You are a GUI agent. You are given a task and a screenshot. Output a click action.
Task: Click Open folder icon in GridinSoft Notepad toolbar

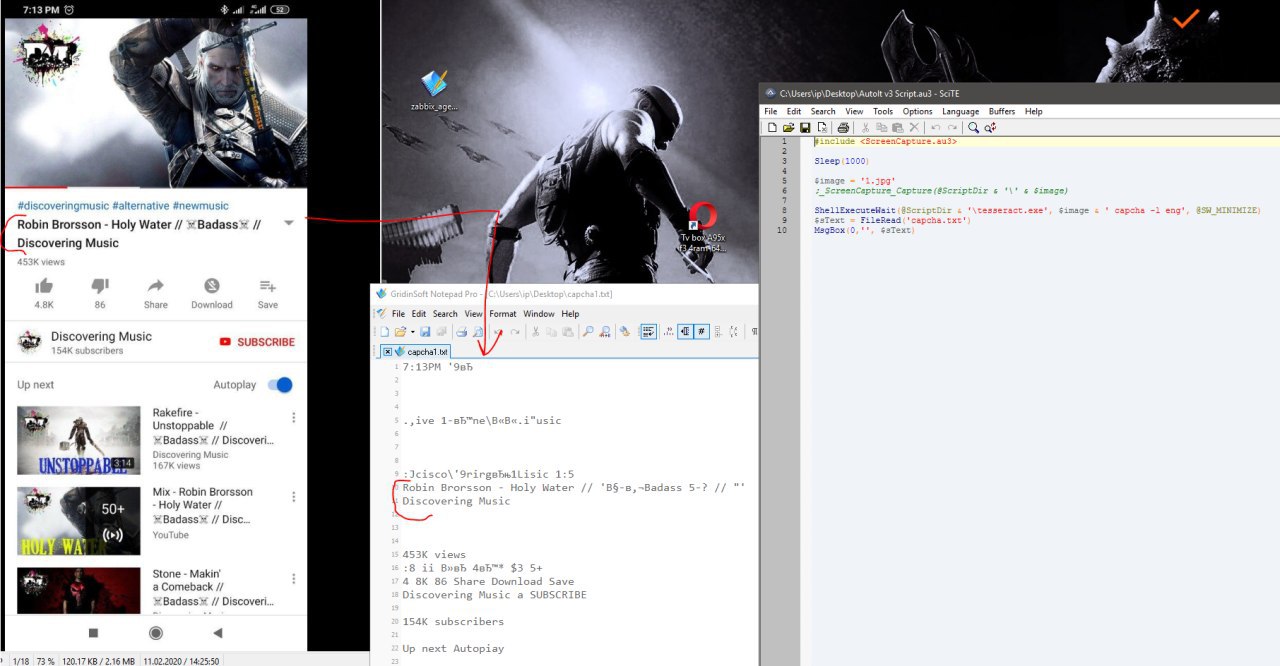click(x=400, y=332)
